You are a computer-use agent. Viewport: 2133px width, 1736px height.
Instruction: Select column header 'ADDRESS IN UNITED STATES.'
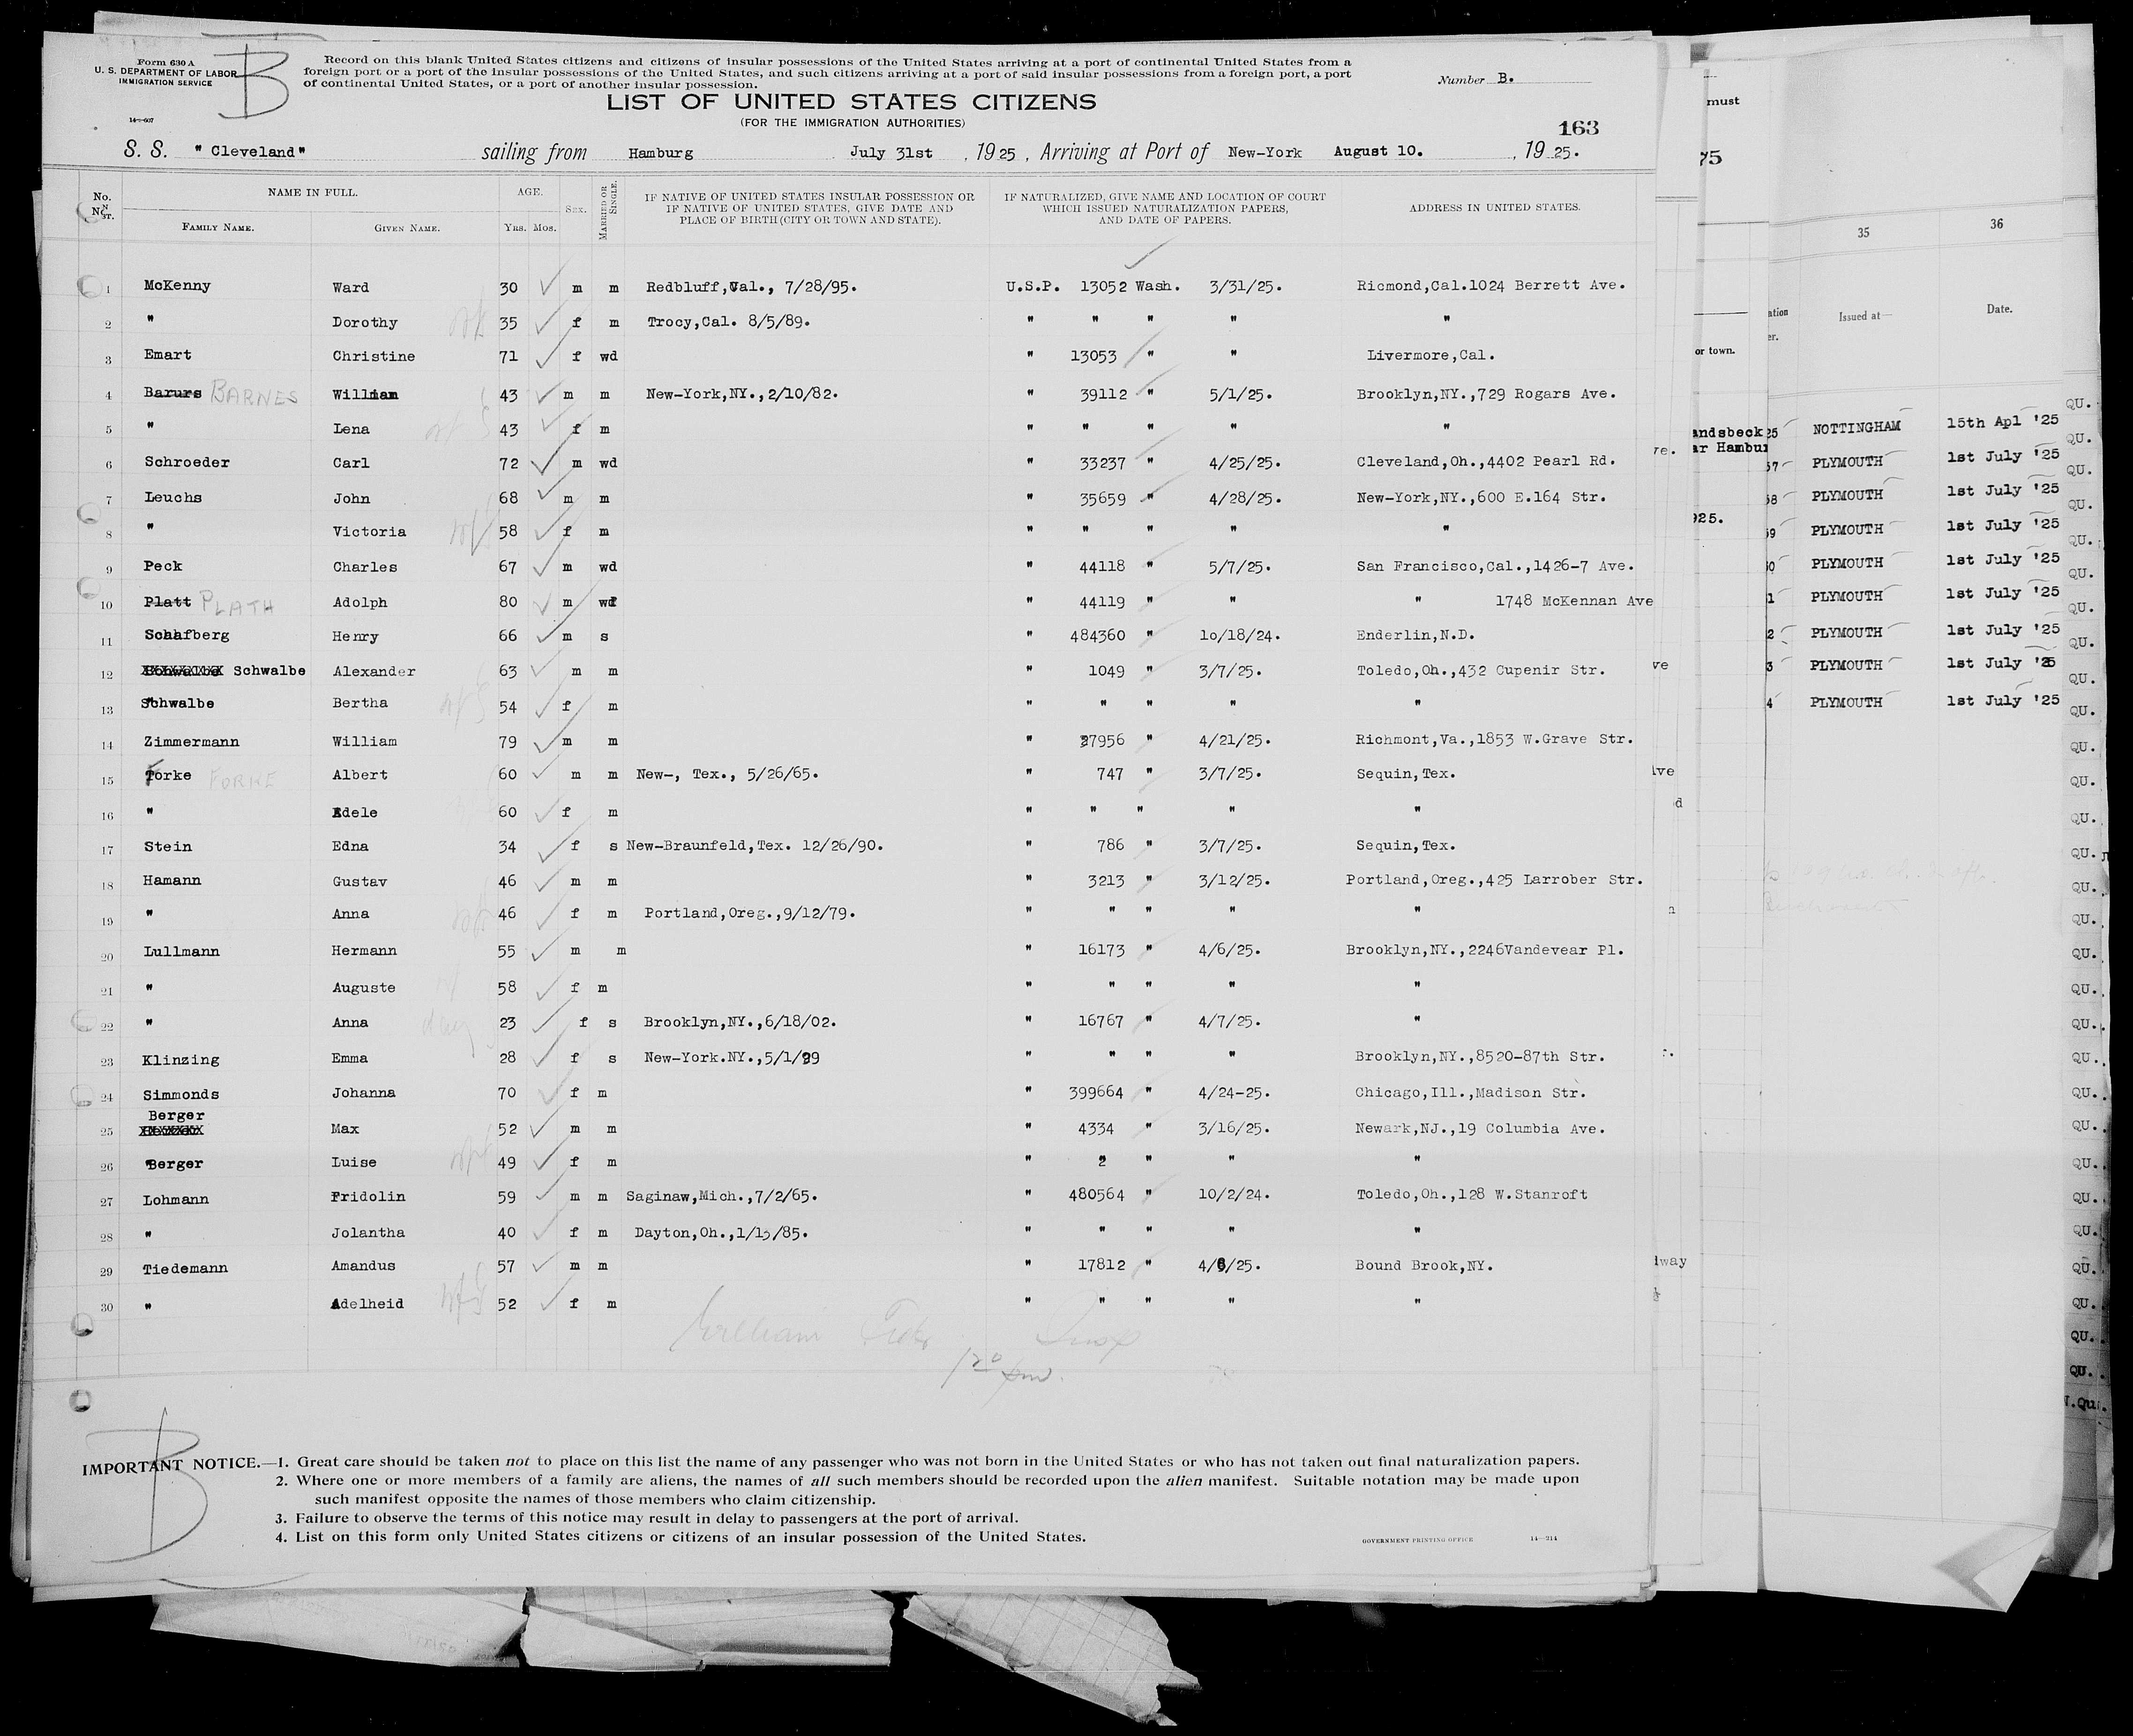tap(1494, 208)
